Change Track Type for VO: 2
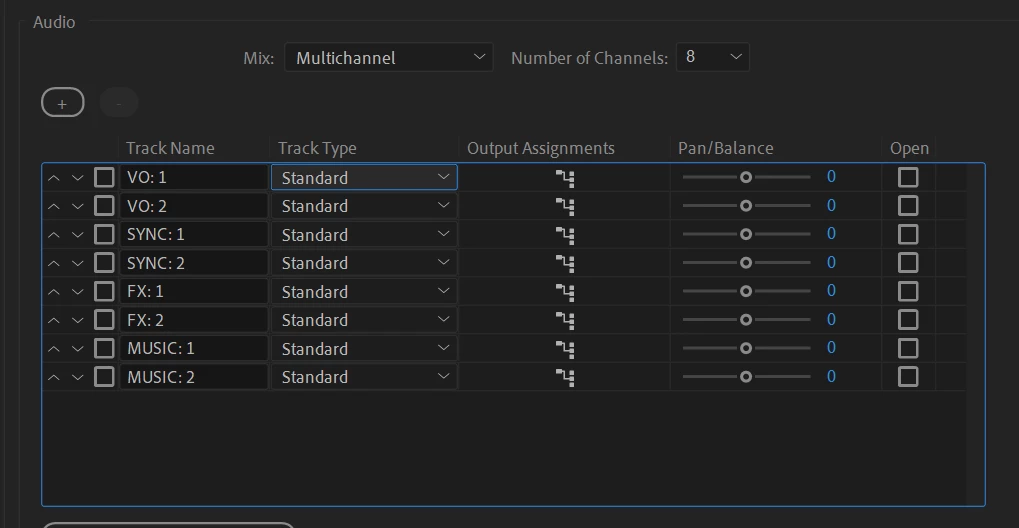 point(365,206)
